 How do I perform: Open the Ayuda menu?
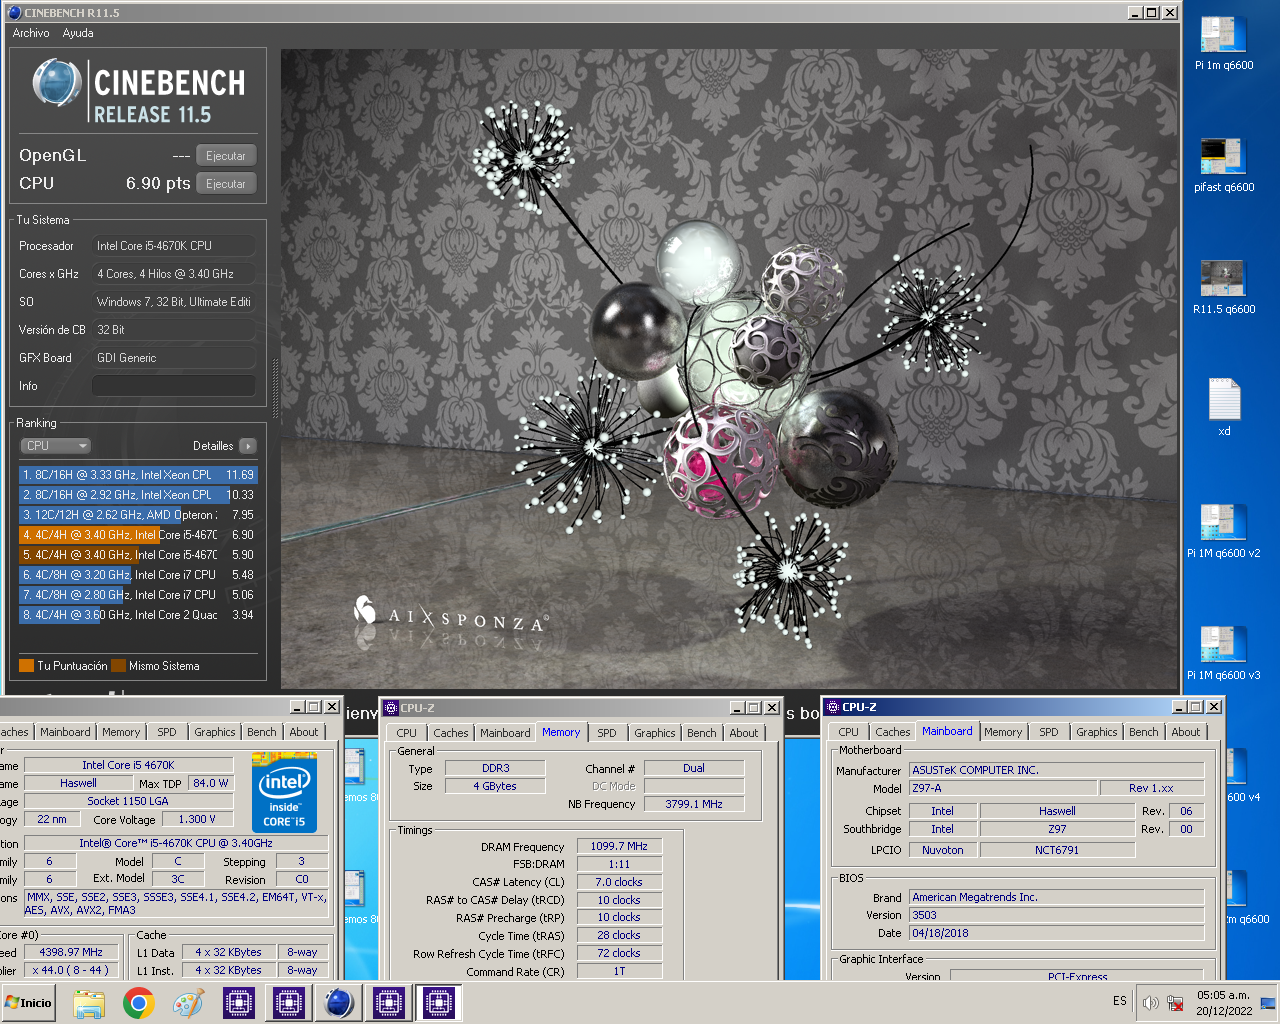click(x=78, y=33)
